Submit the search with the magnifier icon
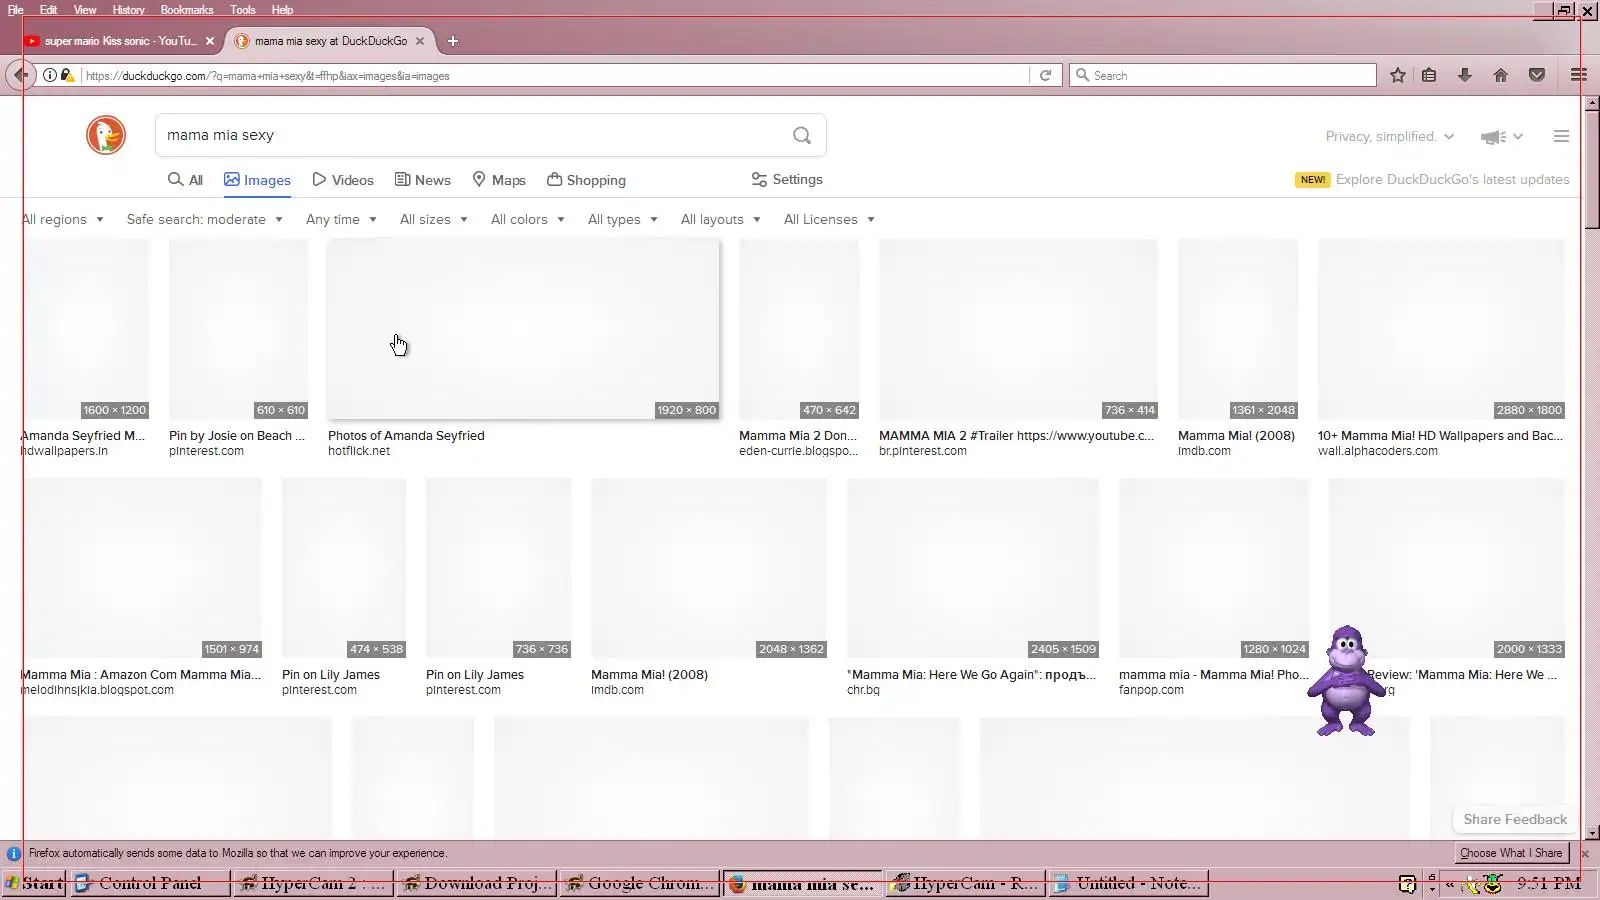The width and height of the screenshot is (1600, 900). coord(802,135)
